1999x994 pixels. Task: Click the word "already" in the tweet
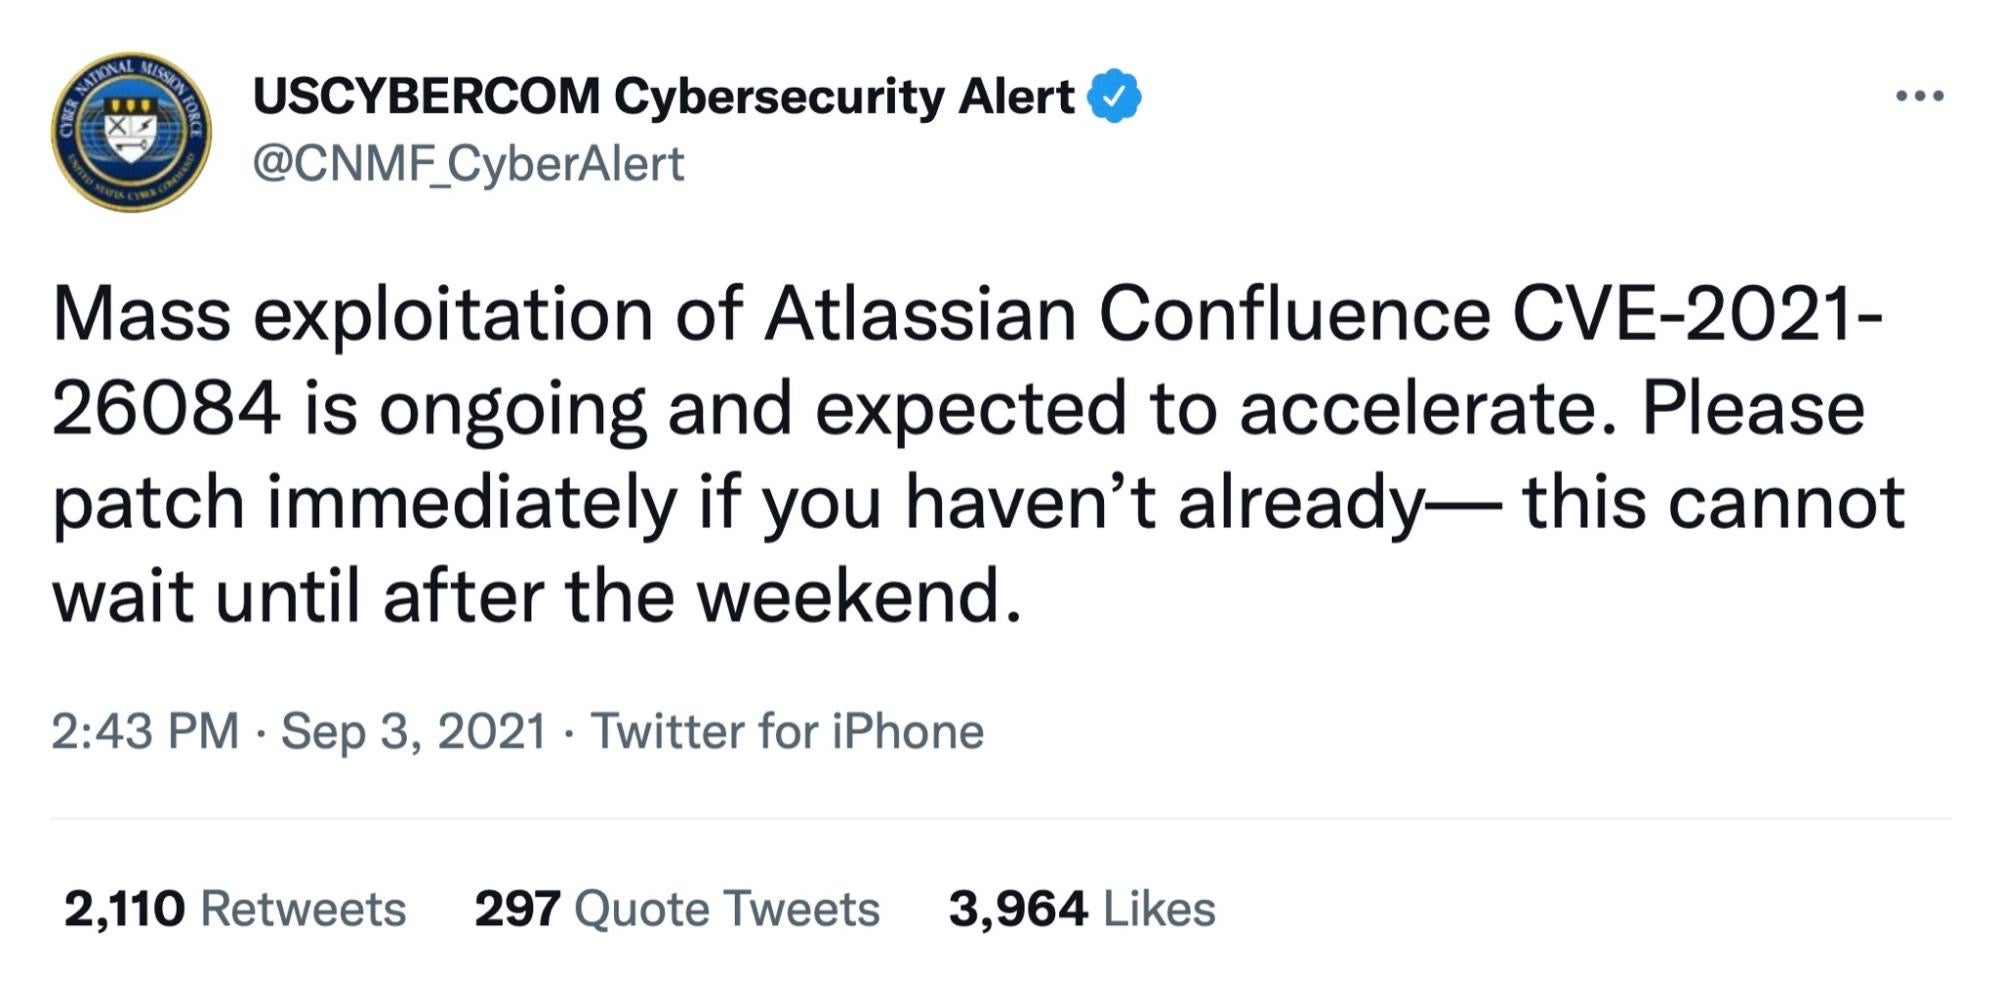coord(1299,504)
